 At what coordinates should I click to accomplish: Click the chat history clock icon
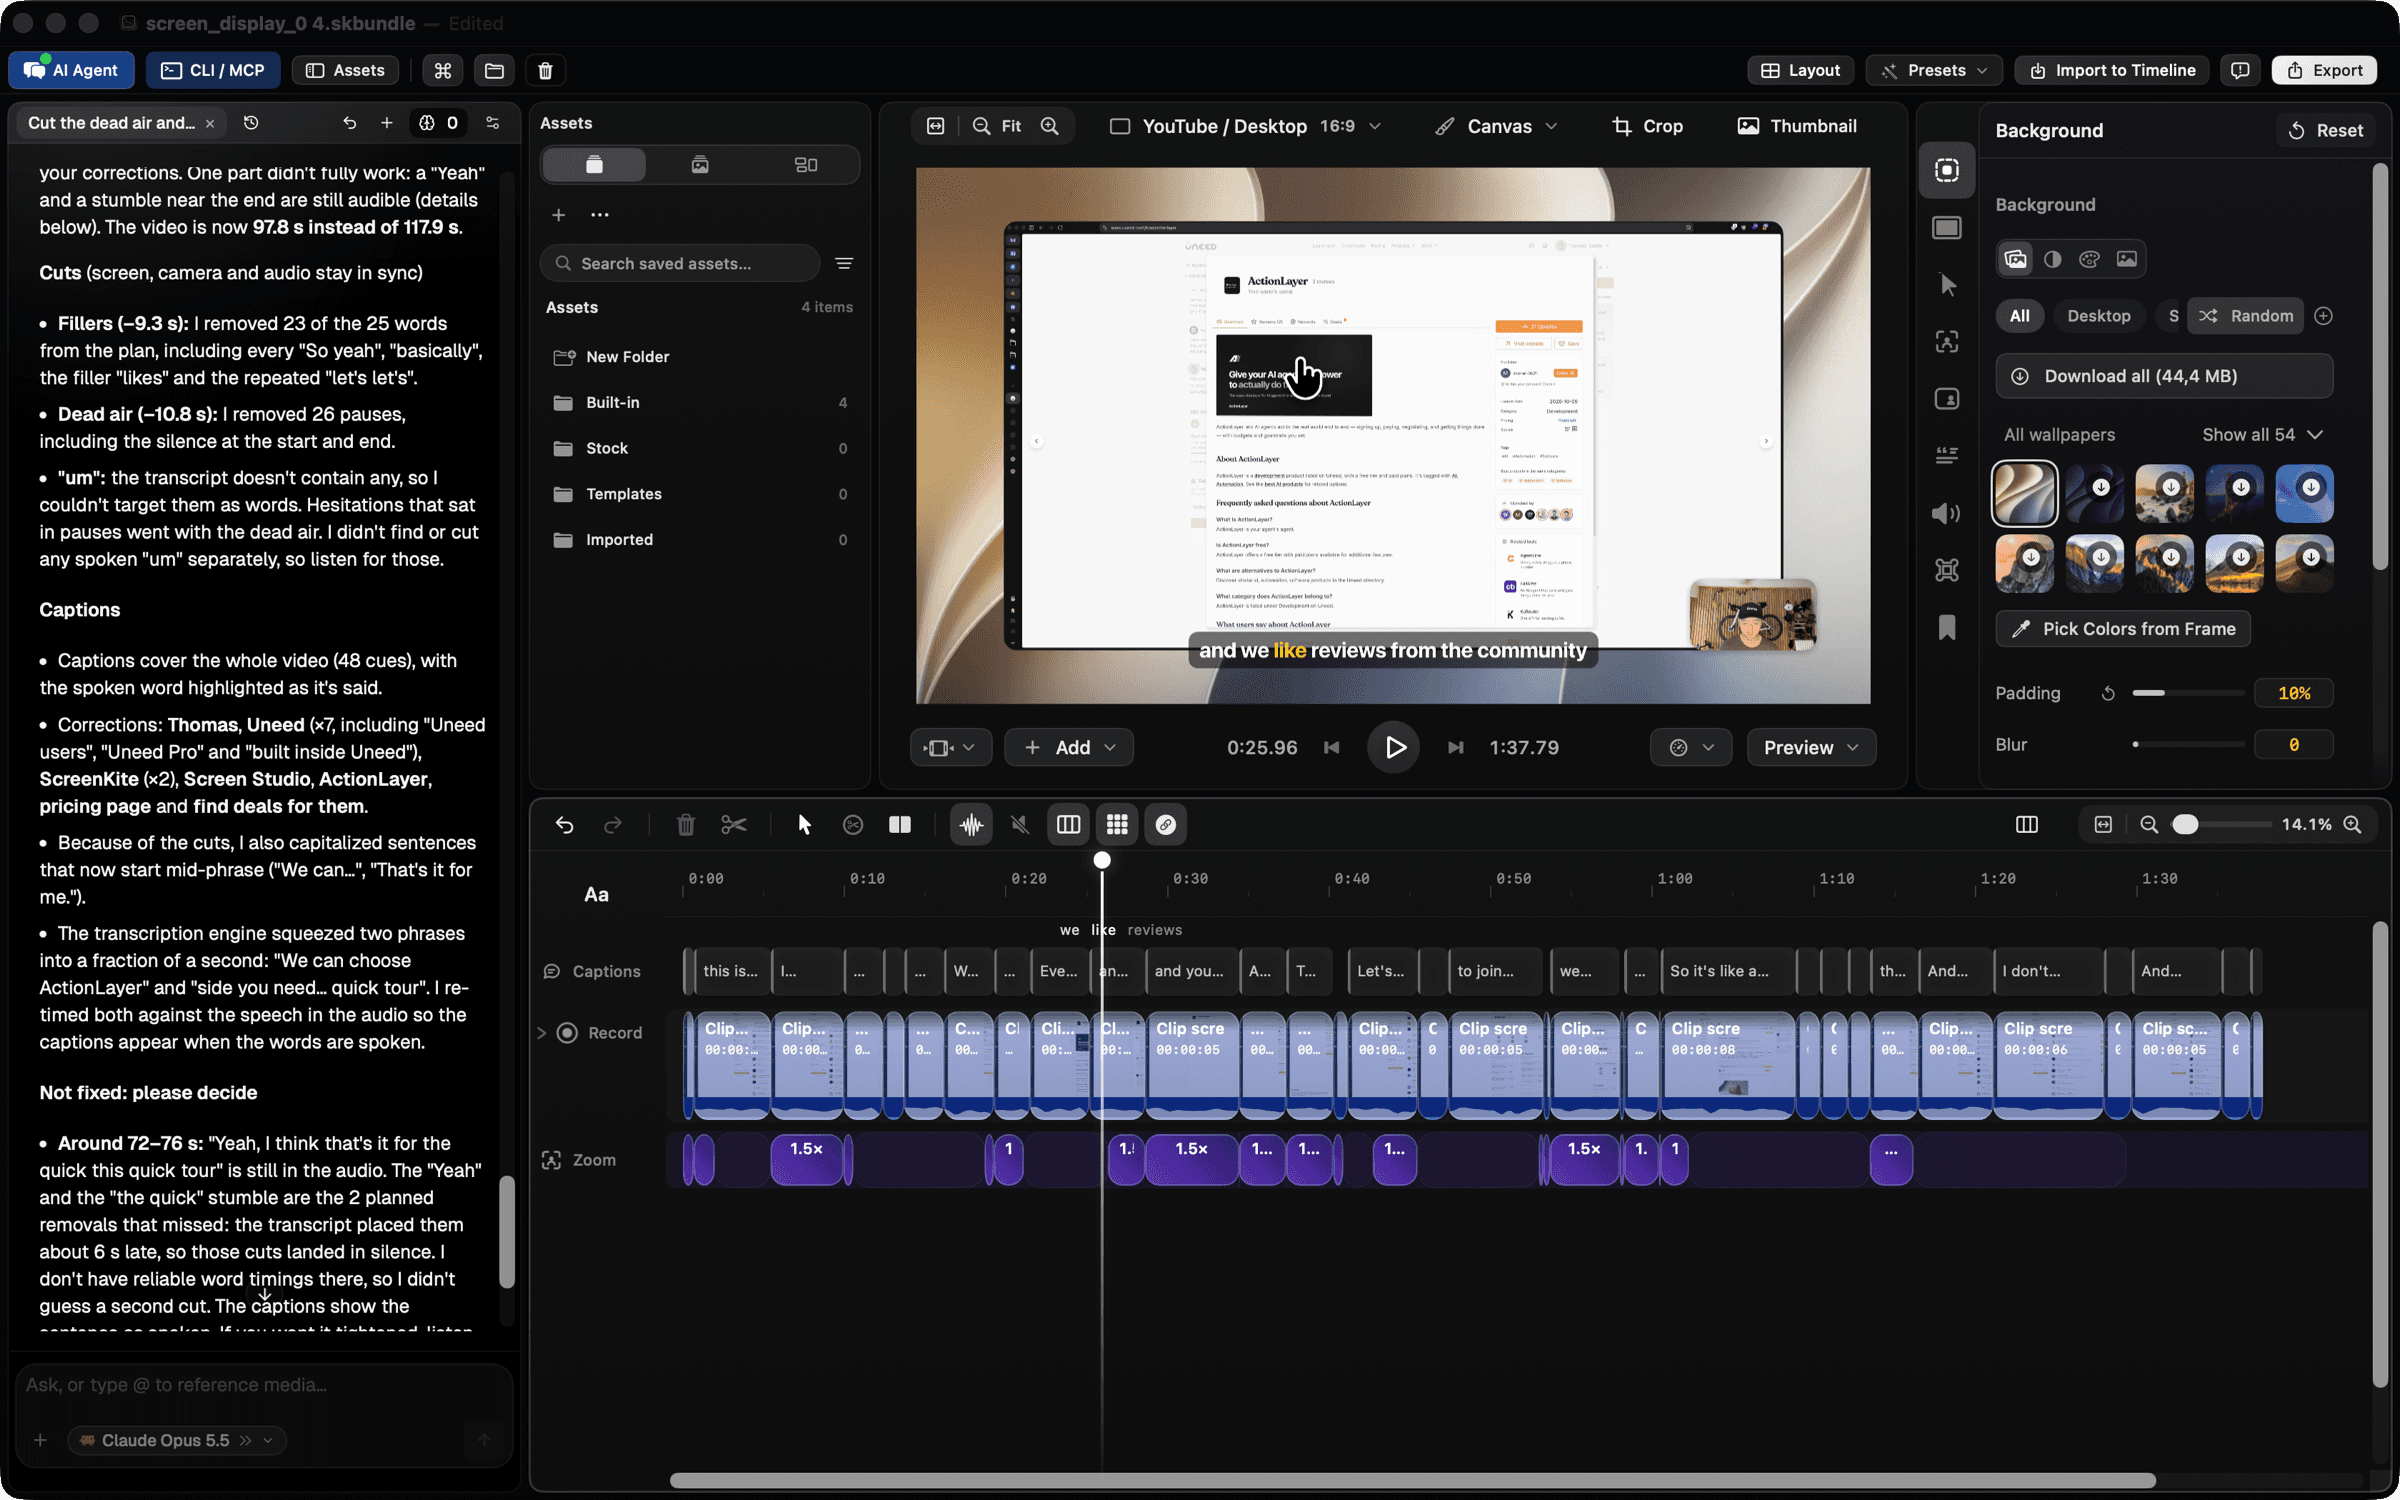(x=251, y=122)
